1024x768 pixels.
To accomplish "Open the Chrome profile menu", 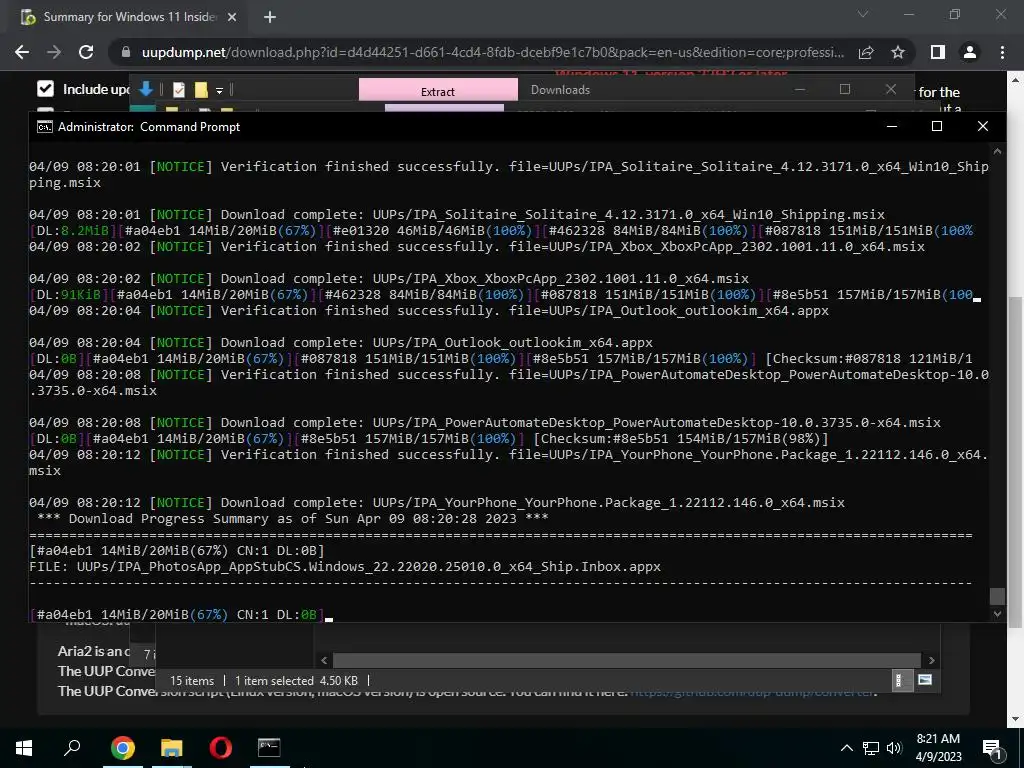I will pyautogui.click(x=970, y=52).
